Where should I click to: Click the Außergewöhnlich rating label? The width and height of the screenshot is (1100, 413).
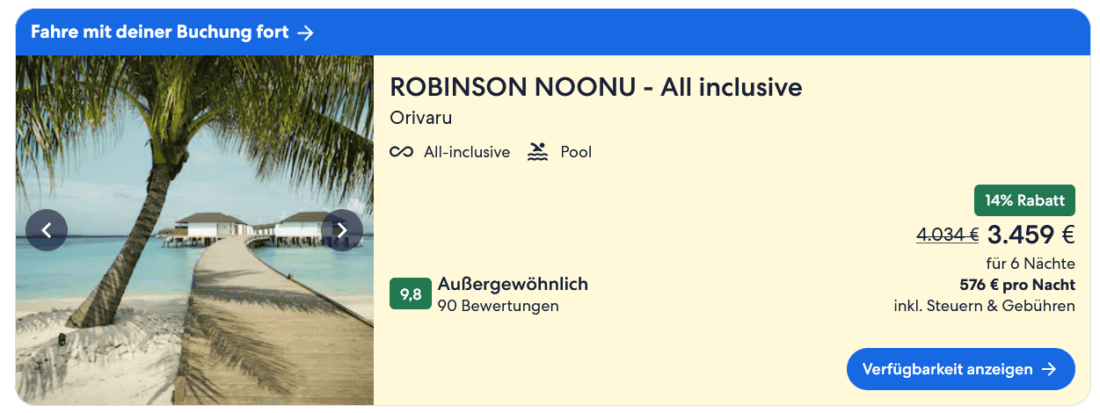click(512, 284)
